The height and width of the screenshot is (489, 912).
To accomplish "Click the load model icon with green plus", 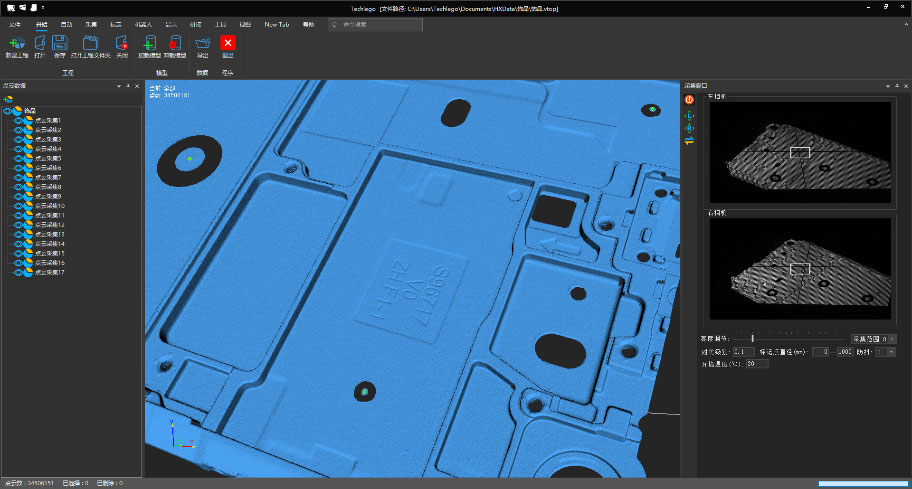I will click(x=148, y=44).
